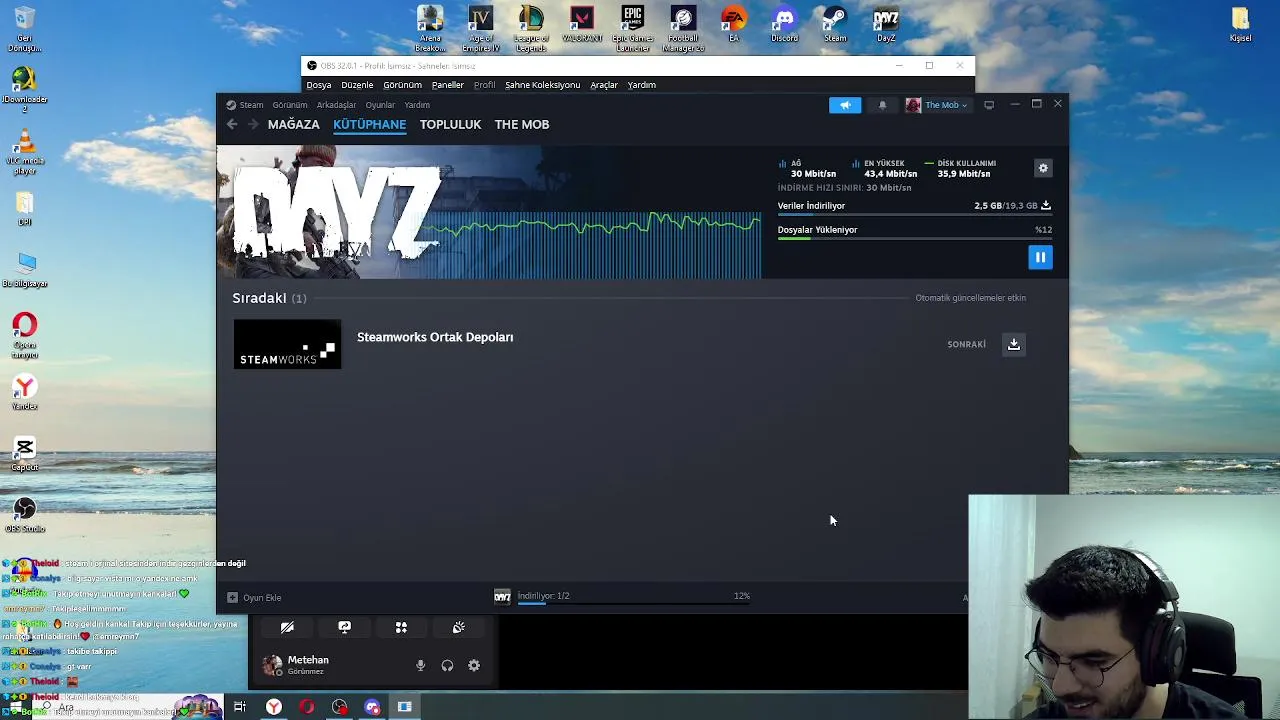Open Steam notifications bell
Image resolution: width=1280 pixels, height=720 pixels.
pos(882,105)
